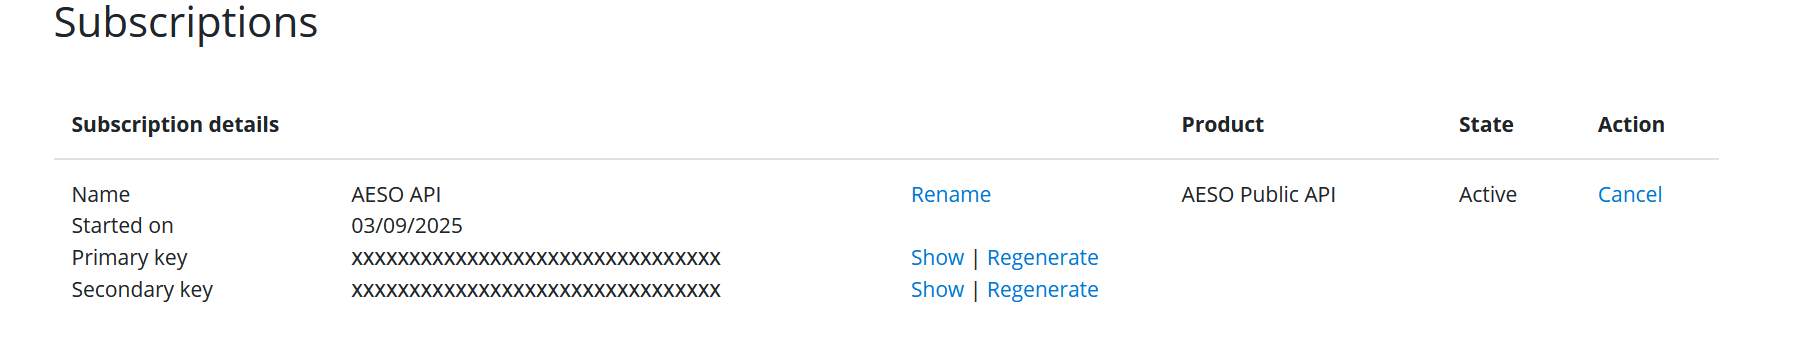Select the masked secondary key text

click(x=536, y=290)
